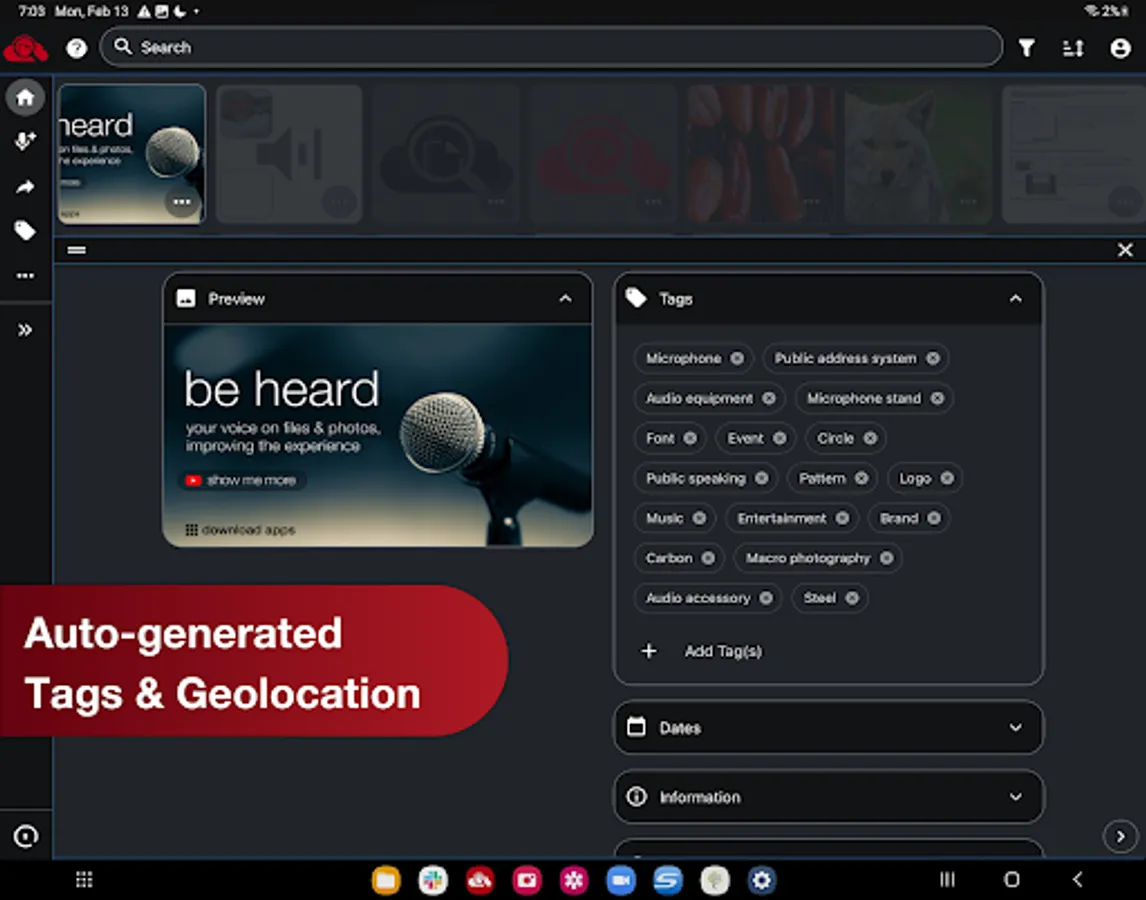Open the filter funnel icon
Image resolution: width=1146 pixels, height=900 pixels.
pos(1026,48)
